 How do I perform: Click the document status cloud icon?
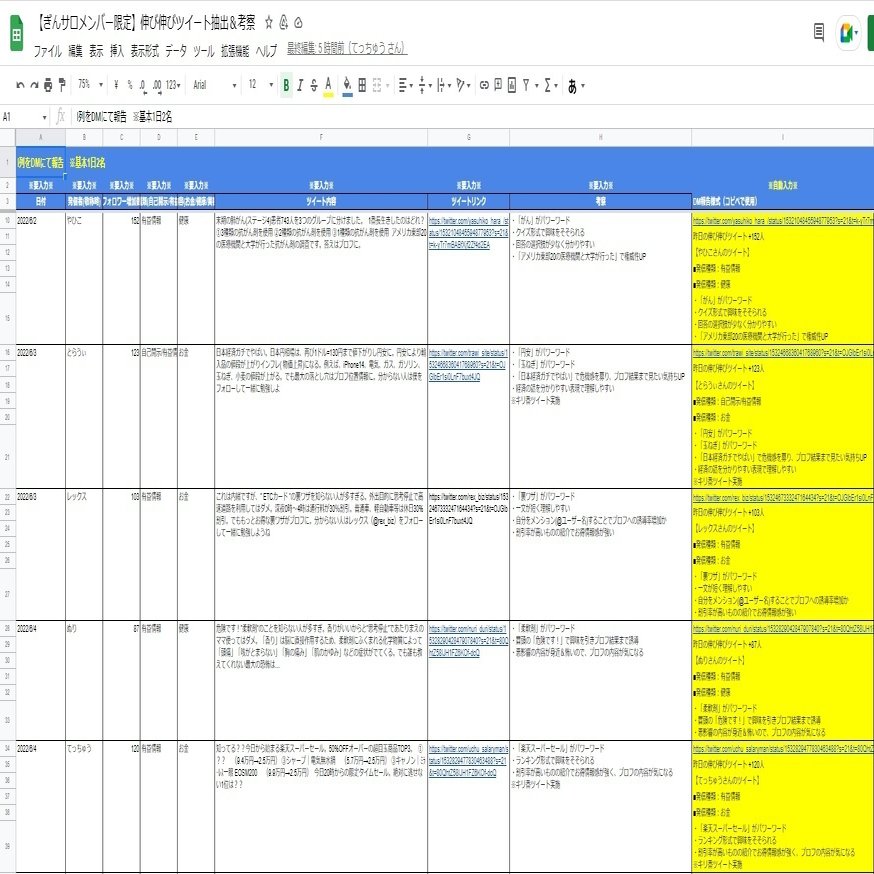(298, 23)
